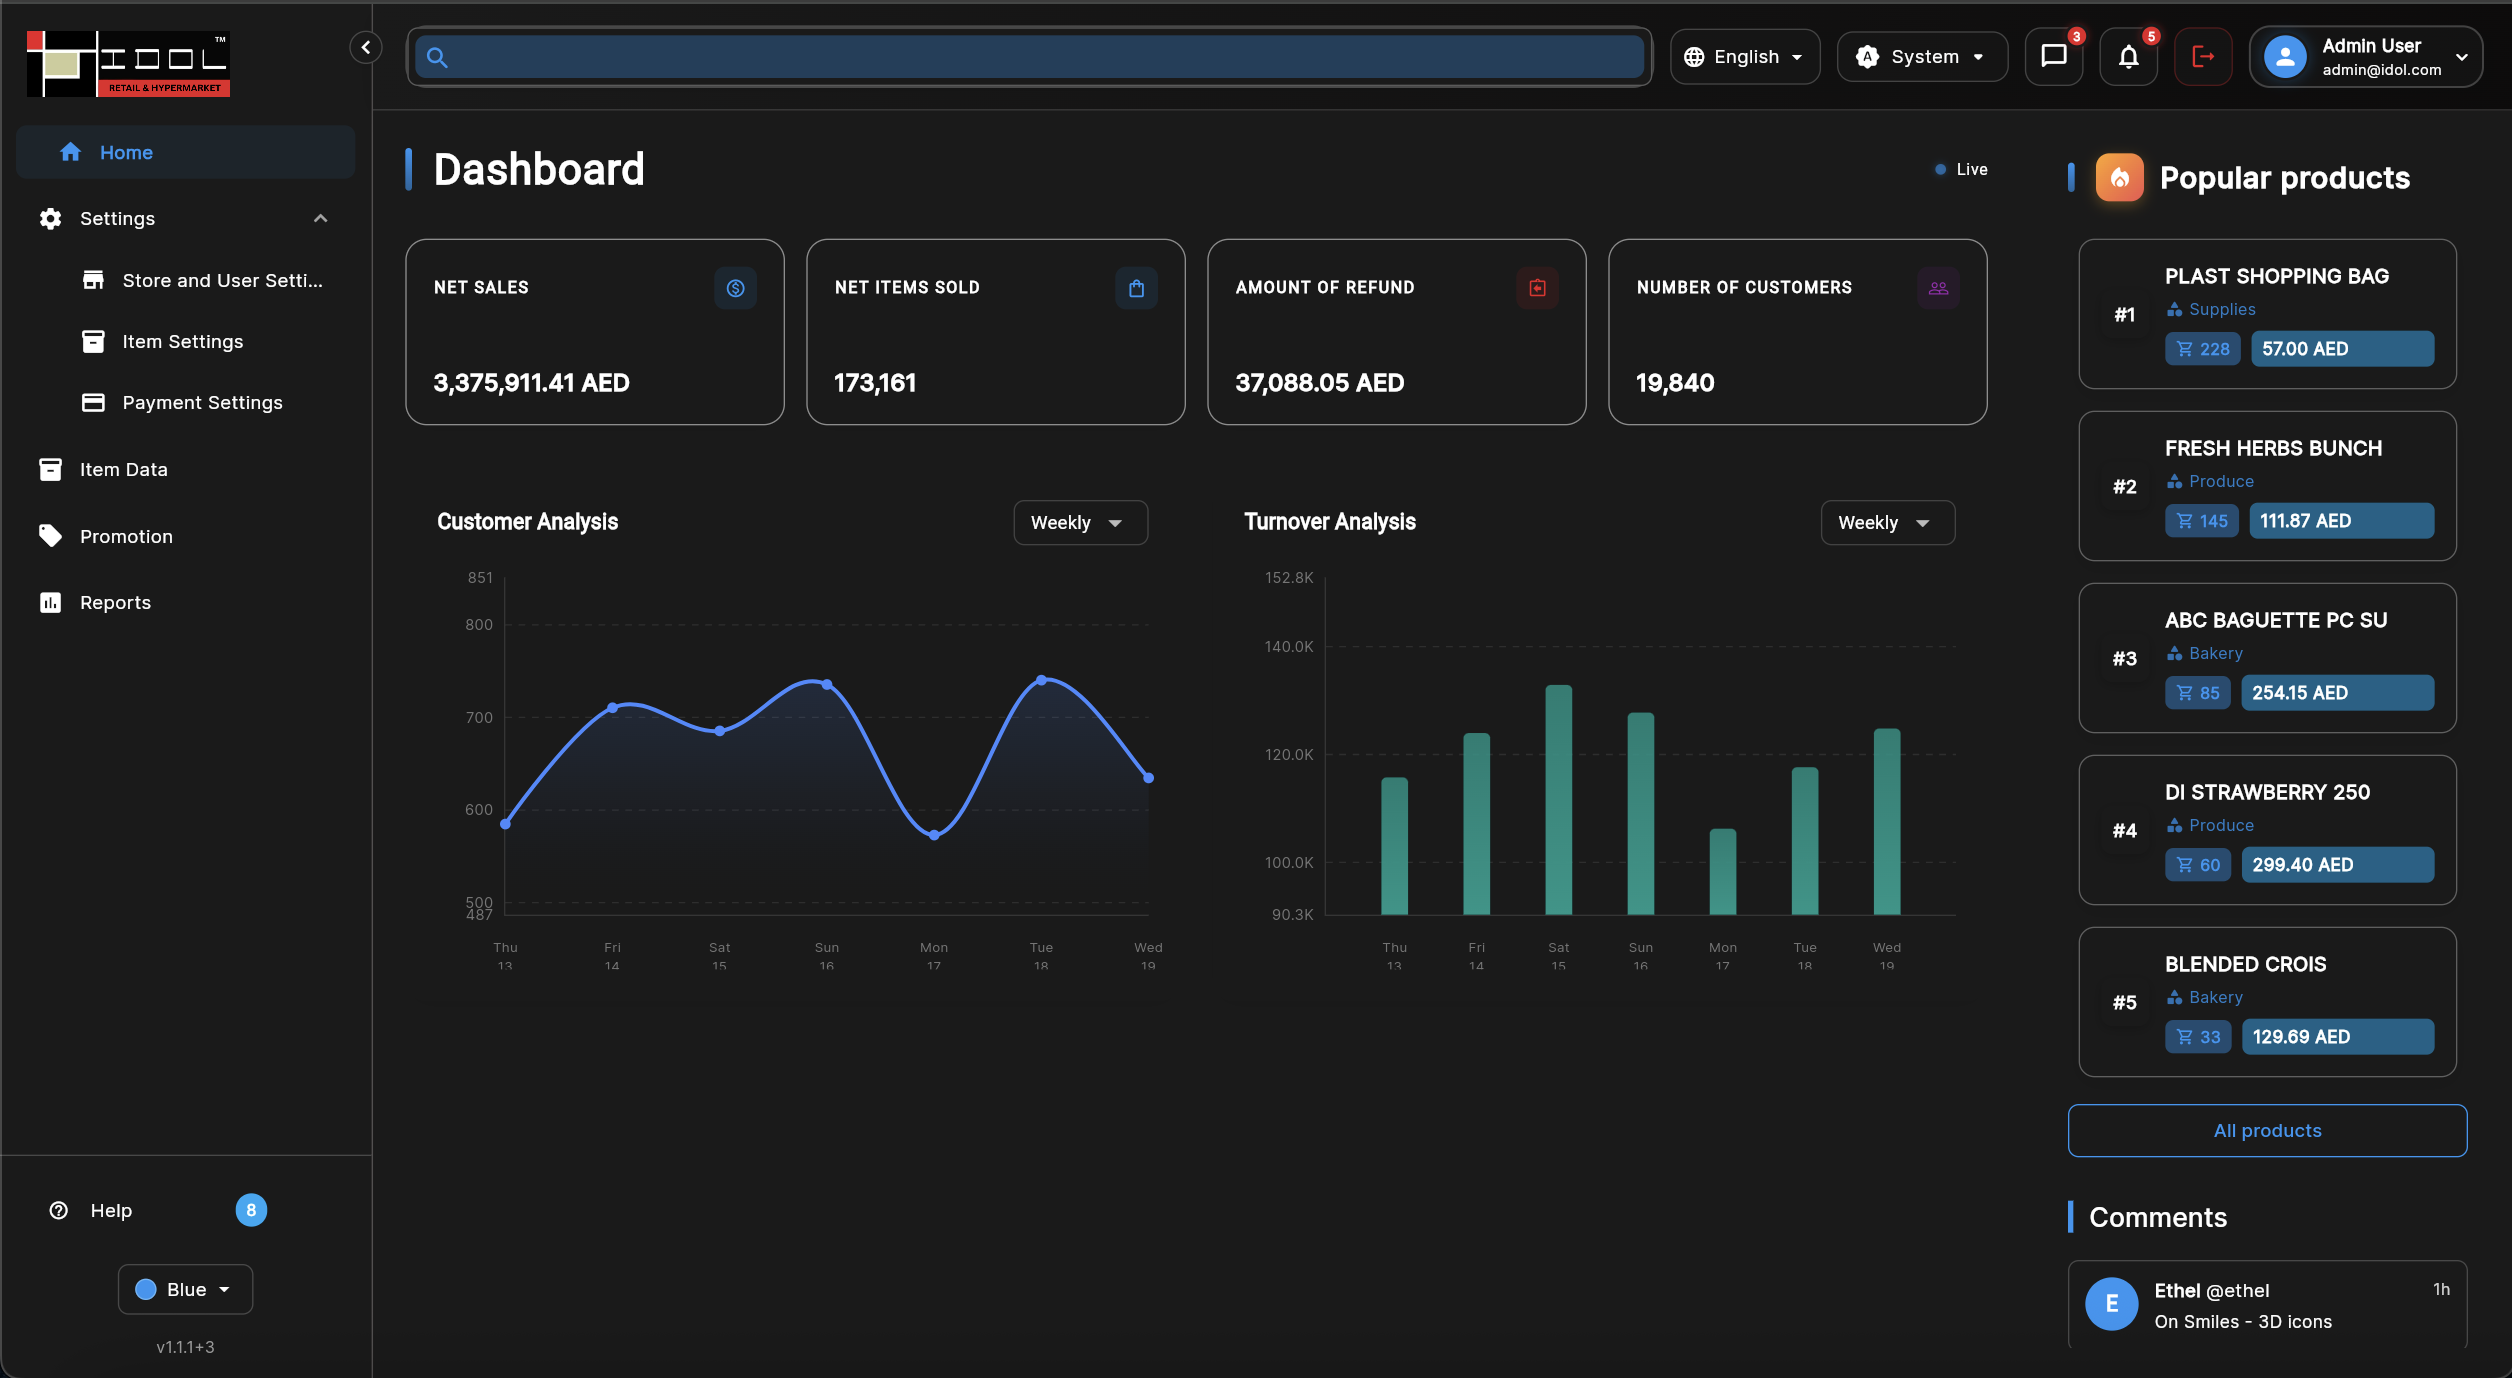
Task: Focus the top search field
Action: (x=1029, y=57)
